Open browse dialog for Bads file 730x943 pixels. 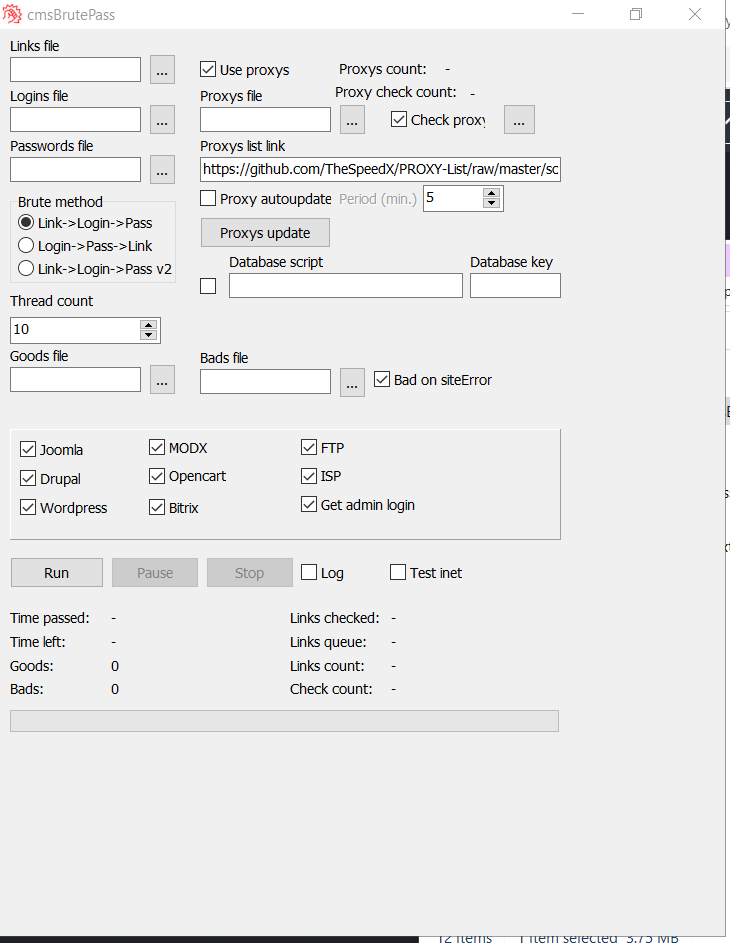coord(352,382)
